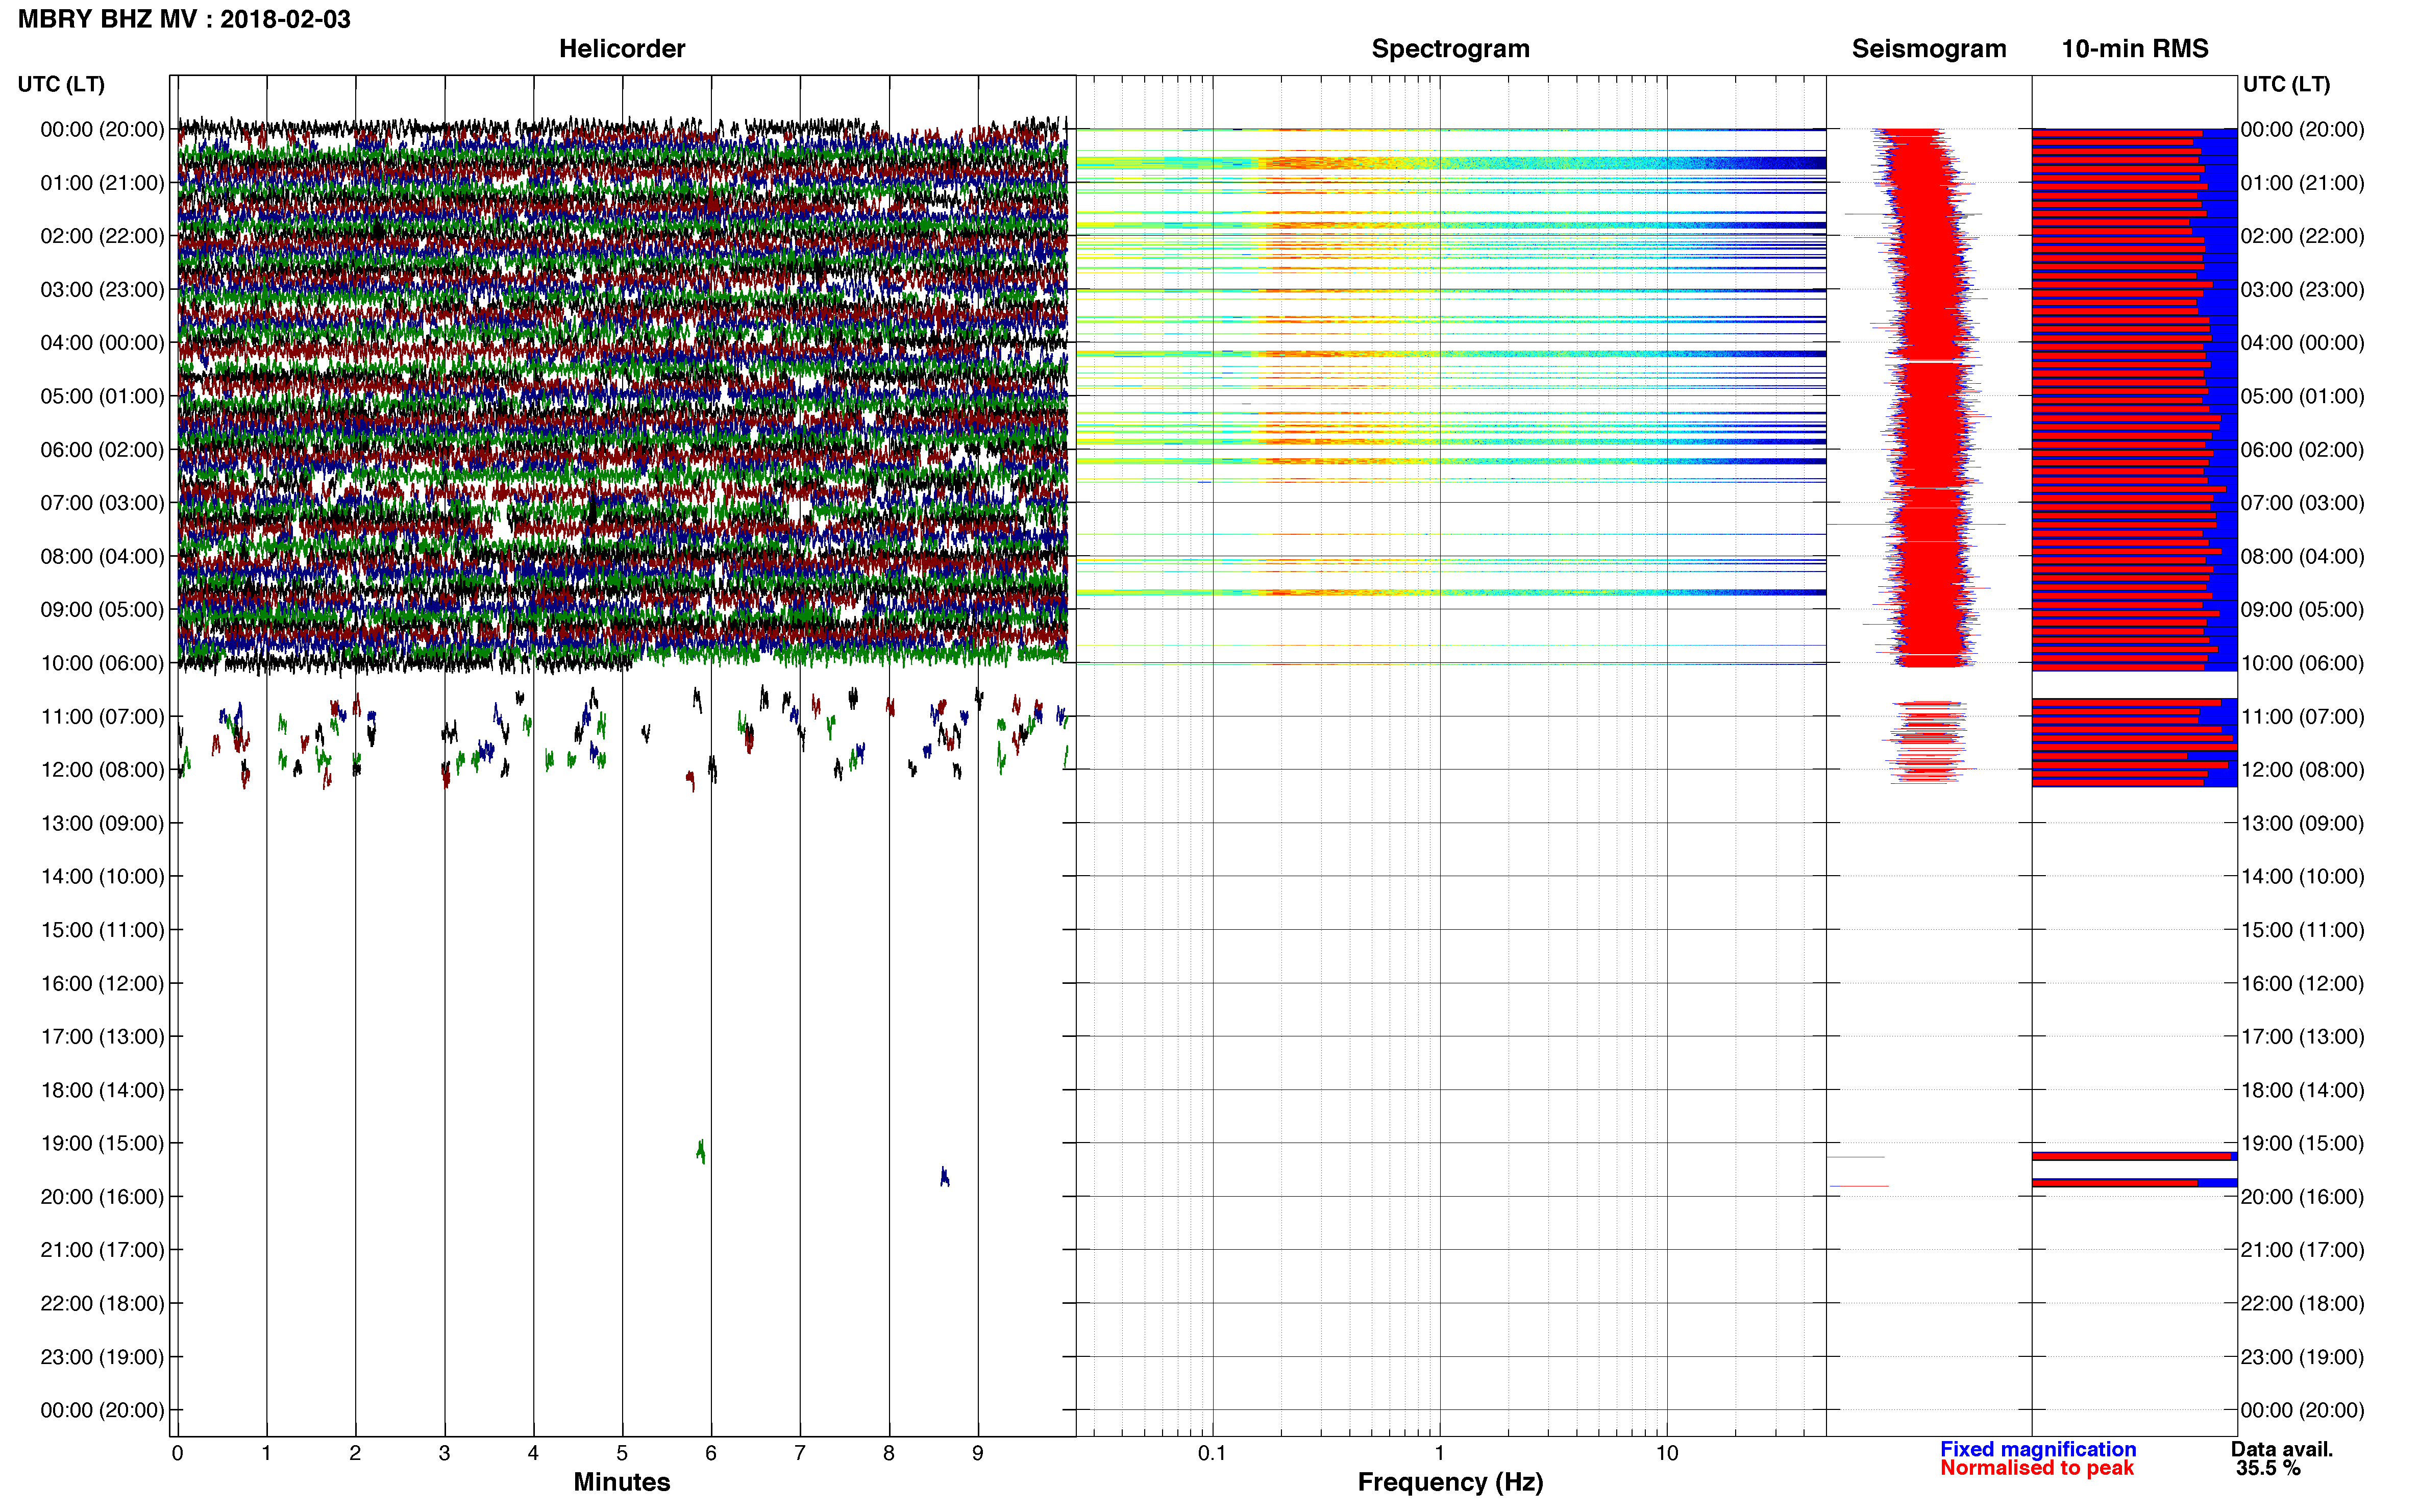
Task: Click the 'Data avail.' label
Action: [x=2282, y=1449]
